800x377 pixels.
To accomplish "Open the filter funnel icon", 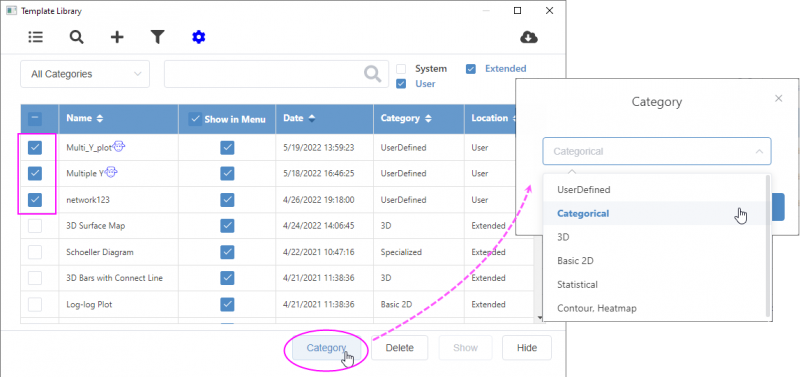I will point(158,37).
